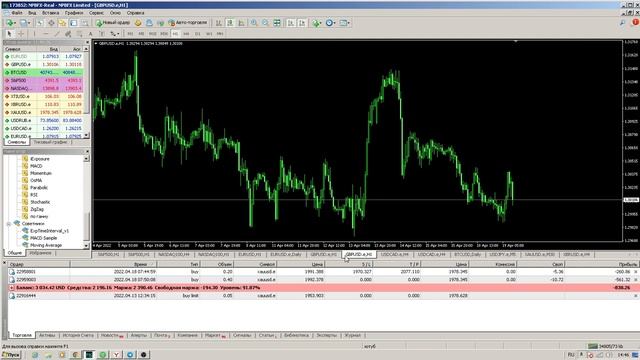Open the Profiles toolbar icon
Viewport: 640px width, 360px height.
[24, 23]
